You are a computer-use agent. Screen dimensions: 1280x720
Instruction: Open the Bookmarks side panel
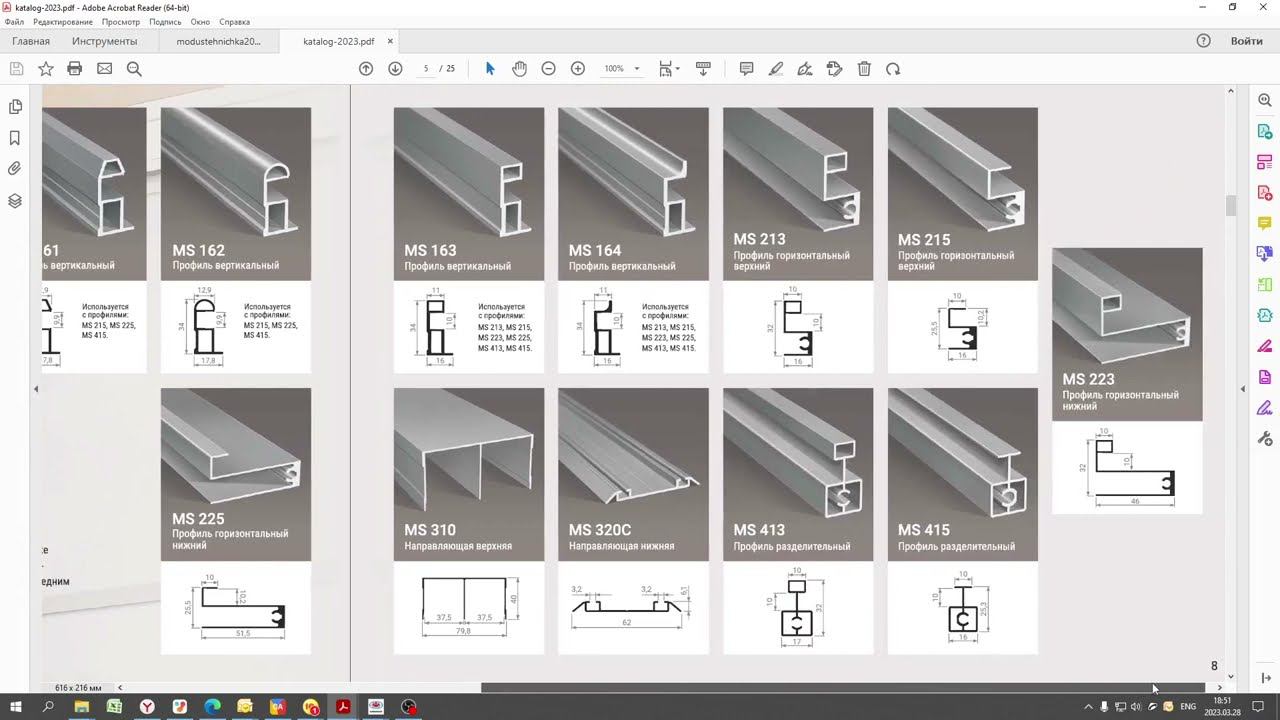(15, 138)
